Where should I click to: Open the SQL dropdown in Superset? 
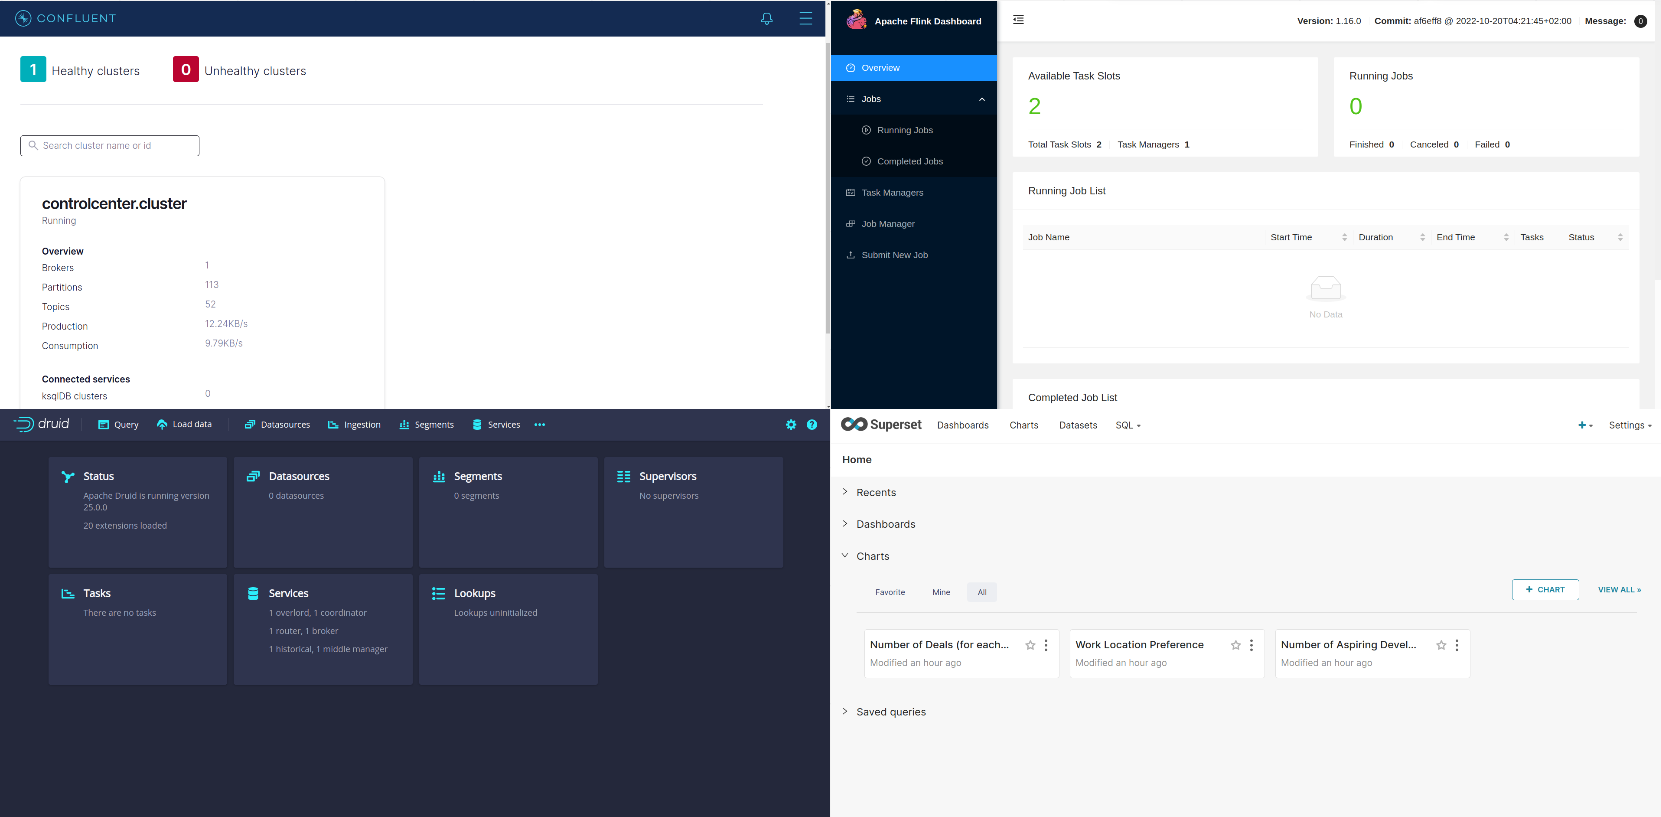tap(1128, 425)
